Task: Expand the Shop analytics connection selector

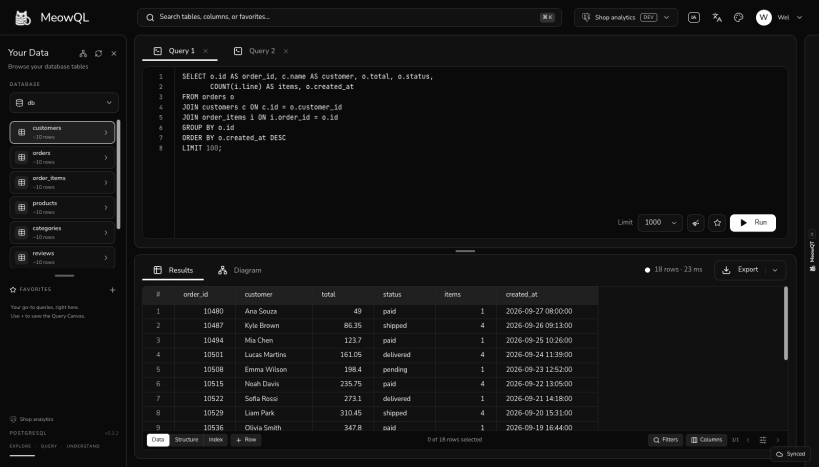Action: (626, 17)
